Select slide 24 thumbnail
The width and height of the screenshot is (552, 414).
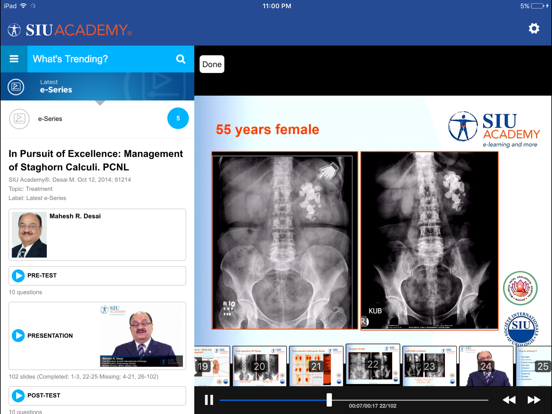(x=486, y=365)
